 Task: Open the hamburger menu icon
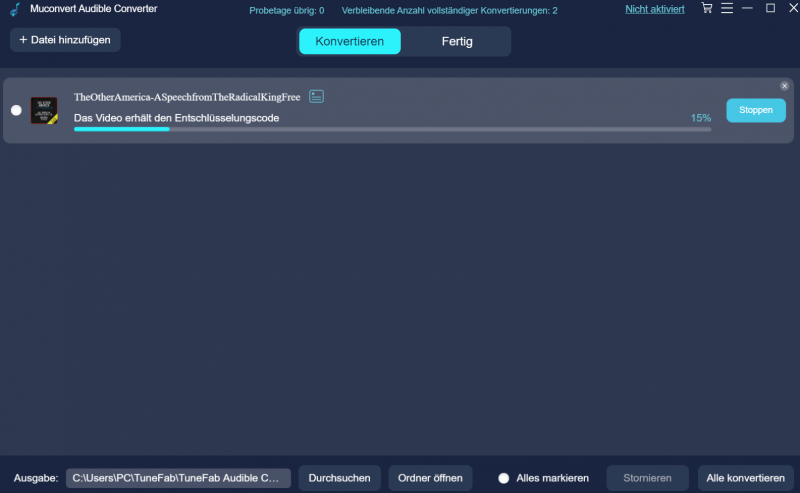pos(727,8)
